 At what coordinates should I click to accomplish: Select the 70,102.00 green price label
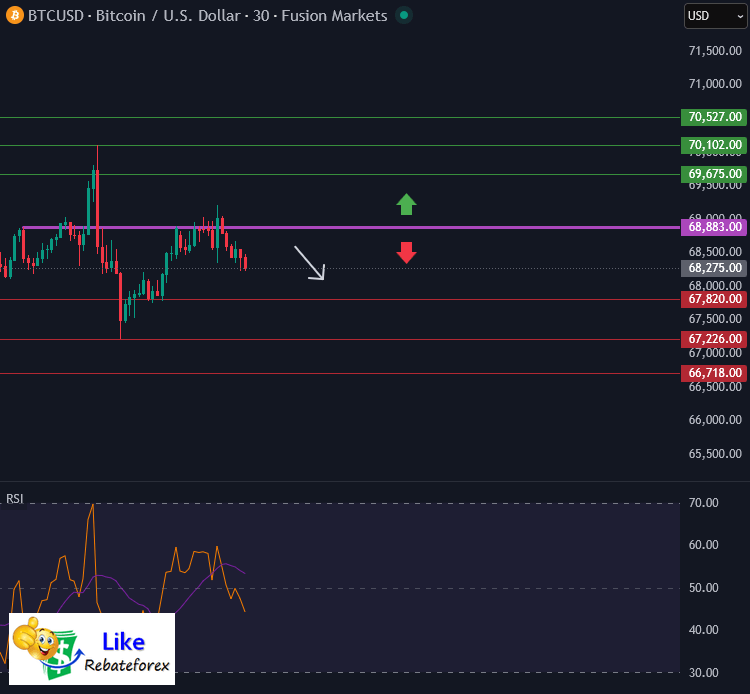click(x=714, y=145)
